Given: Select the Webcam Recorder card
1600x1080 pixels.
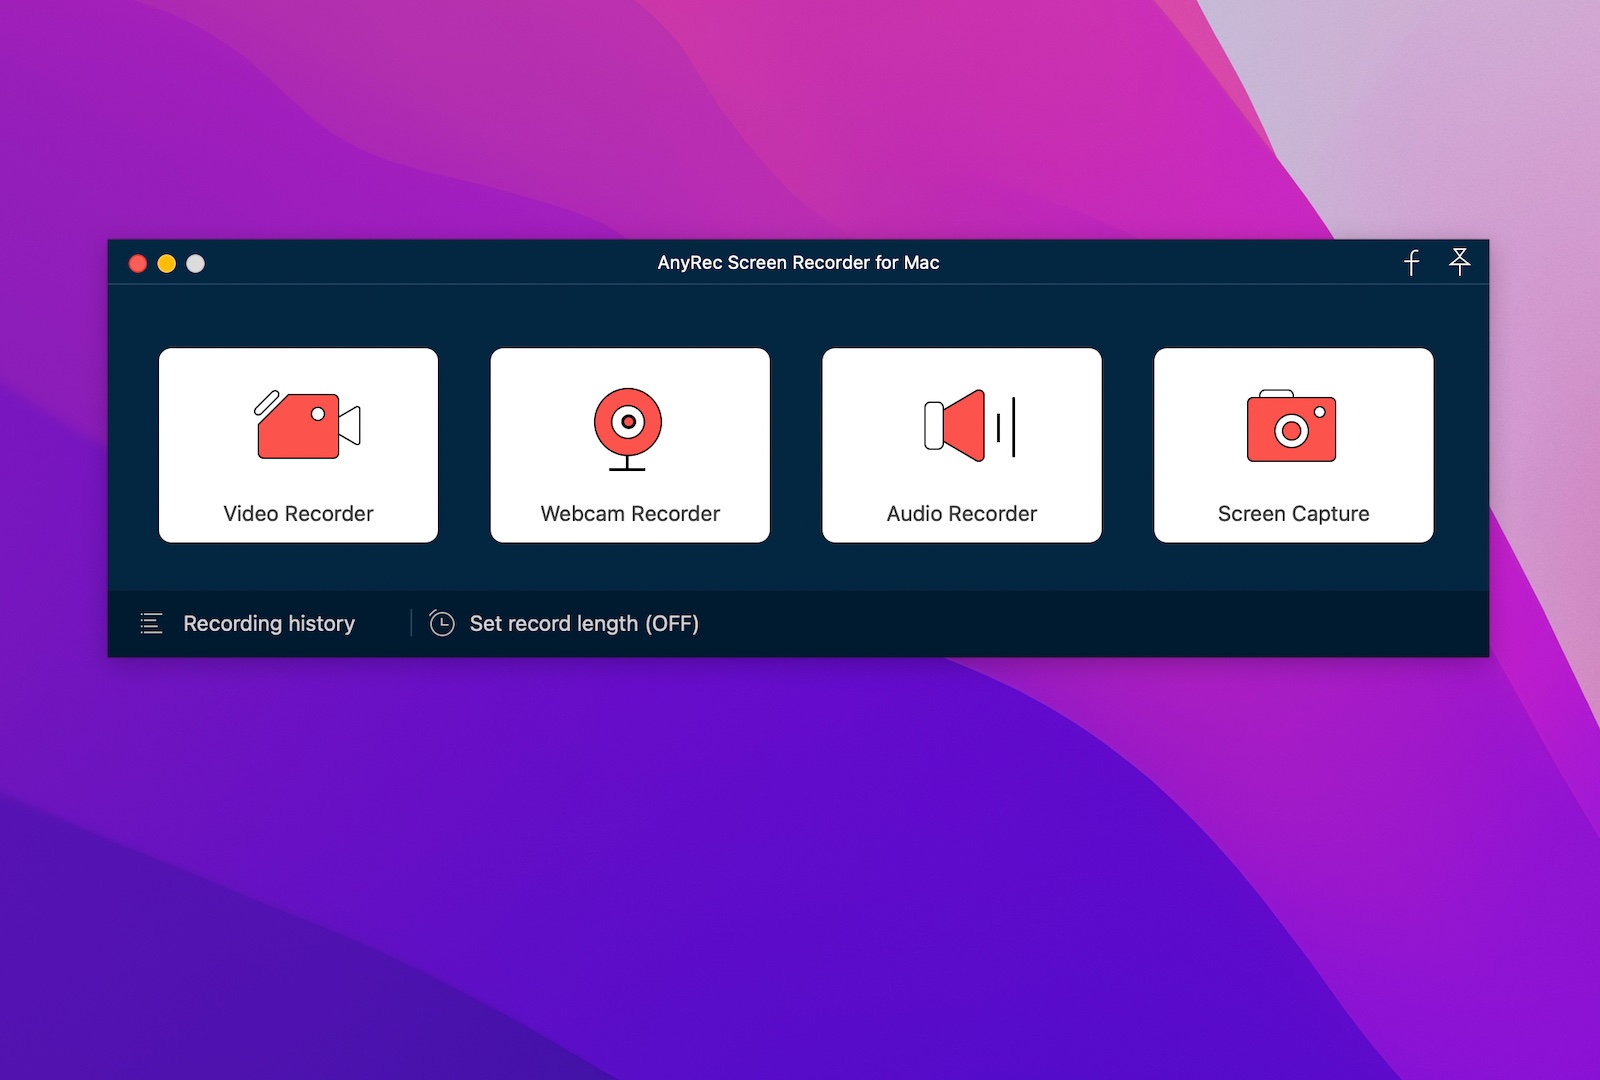Looking at the screenshot, I should click(629, 445).
